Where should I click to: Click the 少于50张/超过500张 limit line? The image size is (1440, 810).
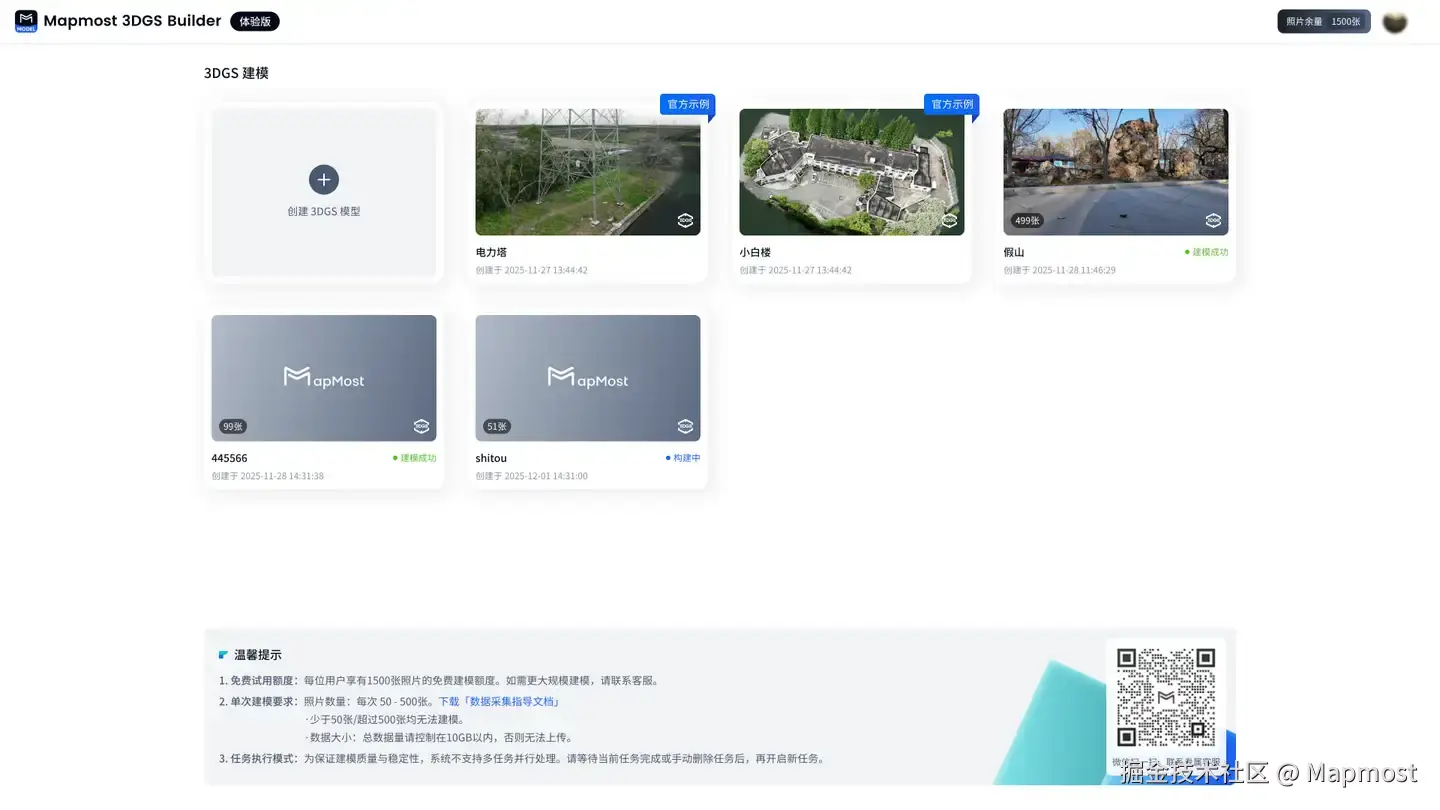coord(385,720)
